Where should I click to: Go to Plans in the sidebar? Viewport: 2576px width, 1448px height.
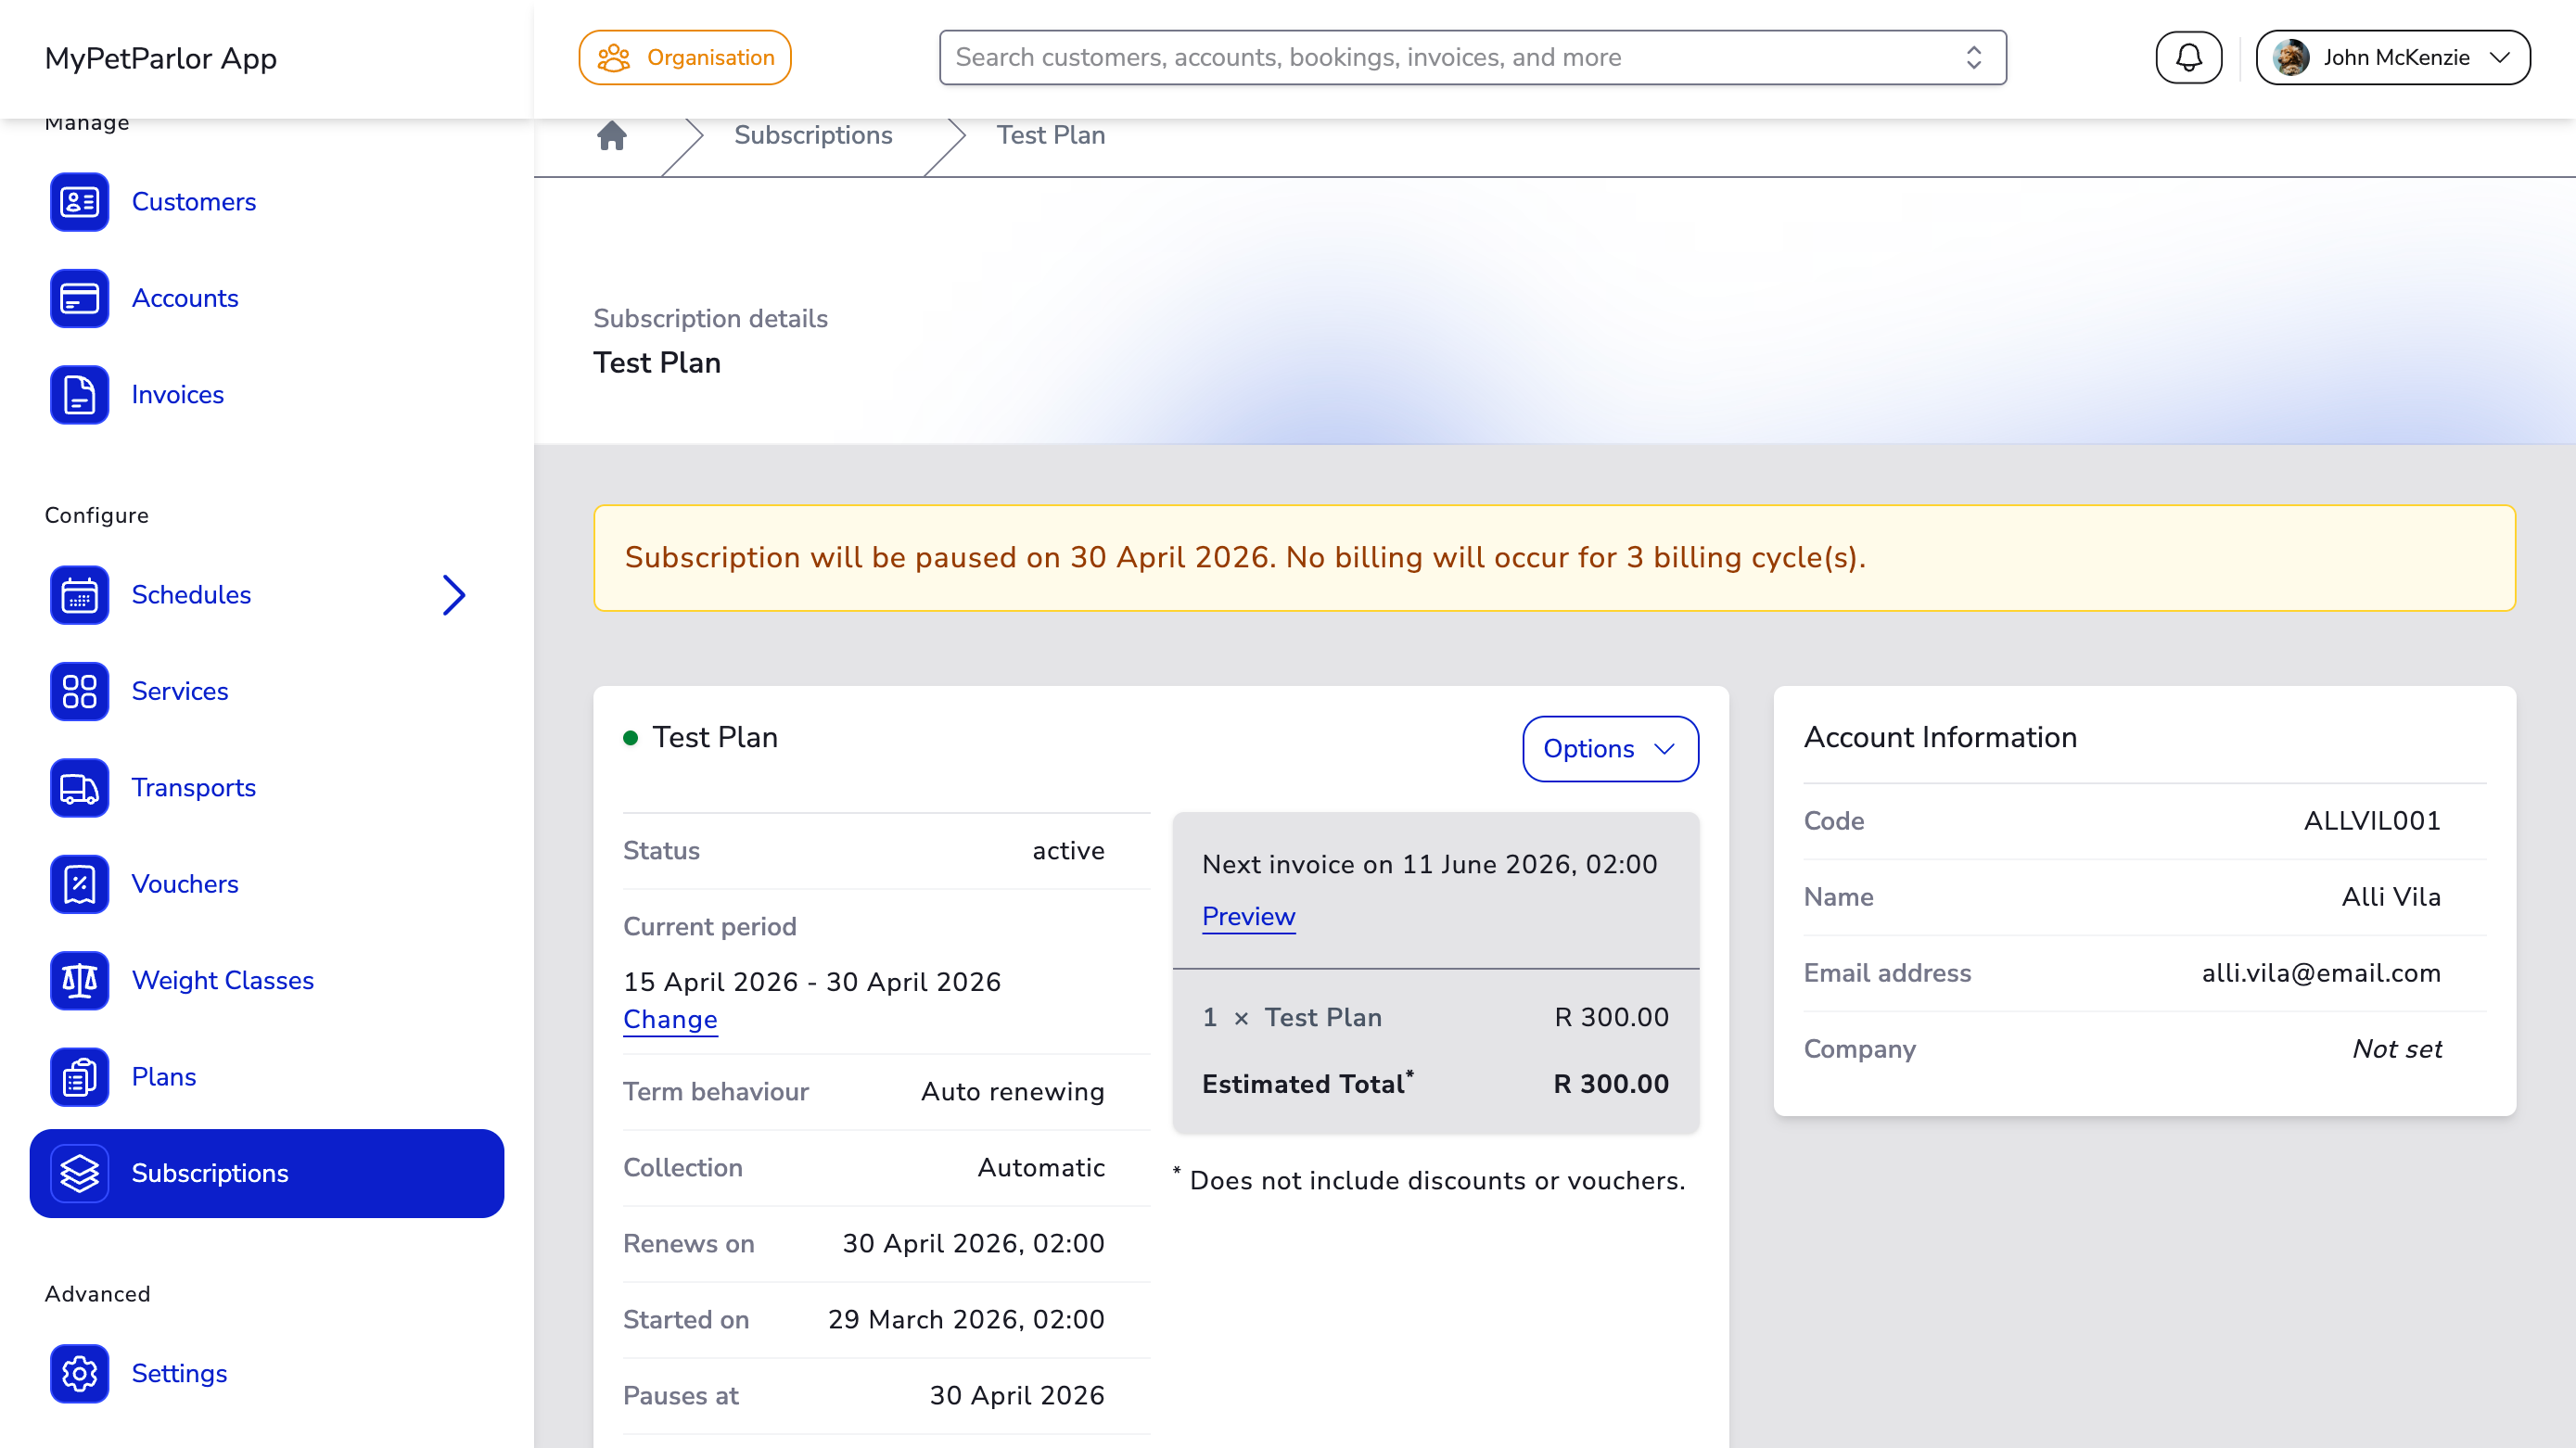click(163, 1077)
